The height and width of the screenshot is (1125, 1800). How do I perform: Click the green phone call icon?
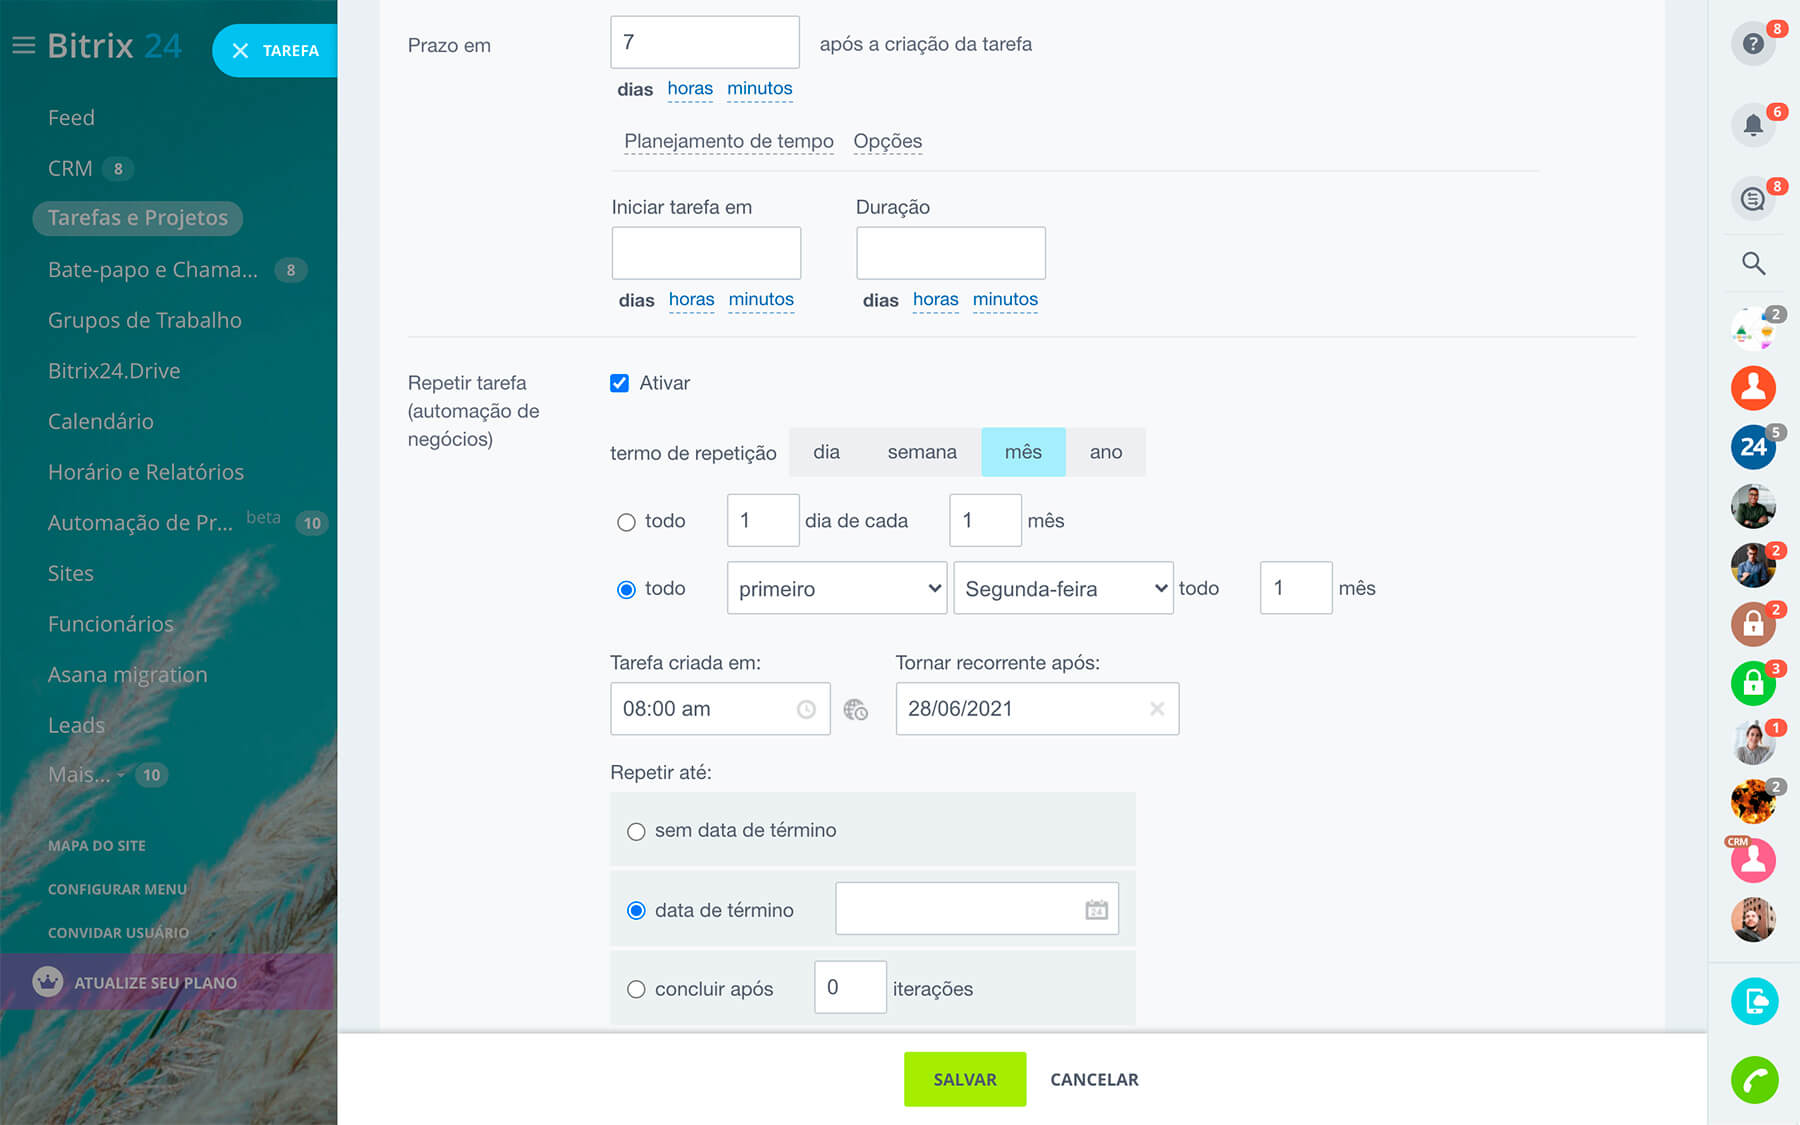pyautogui.click(x=1754, y=1080)
